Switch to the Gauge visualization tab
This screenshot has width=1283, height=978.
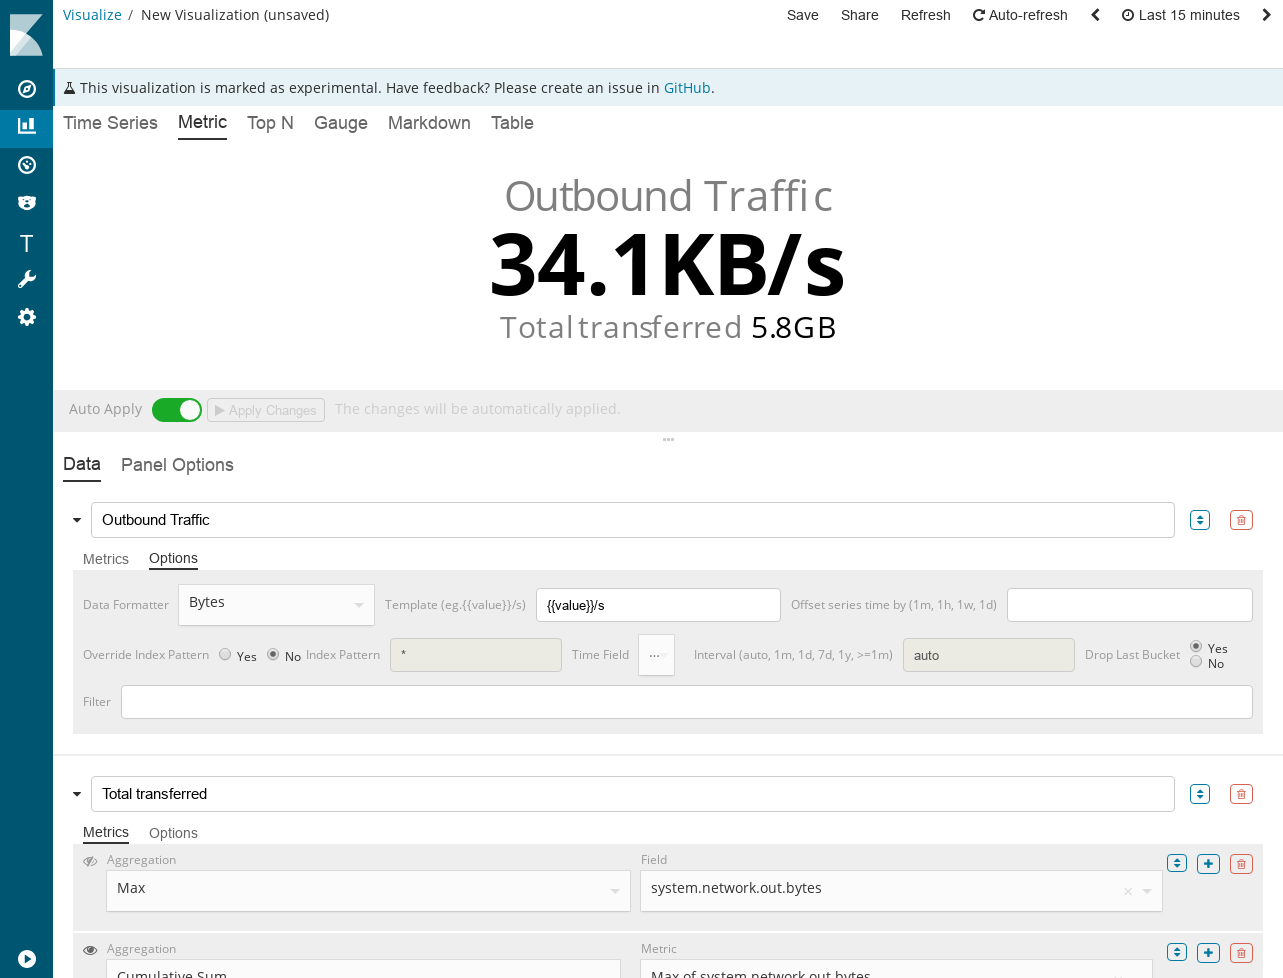click(x=340, y=123)
